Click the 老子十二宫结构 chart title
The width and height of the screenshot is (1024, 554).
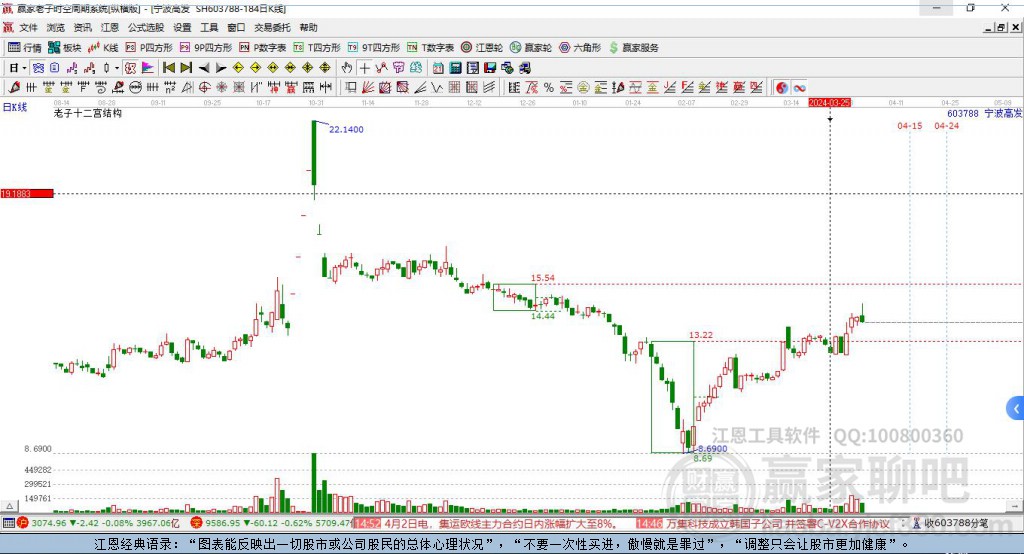point(88,113)
